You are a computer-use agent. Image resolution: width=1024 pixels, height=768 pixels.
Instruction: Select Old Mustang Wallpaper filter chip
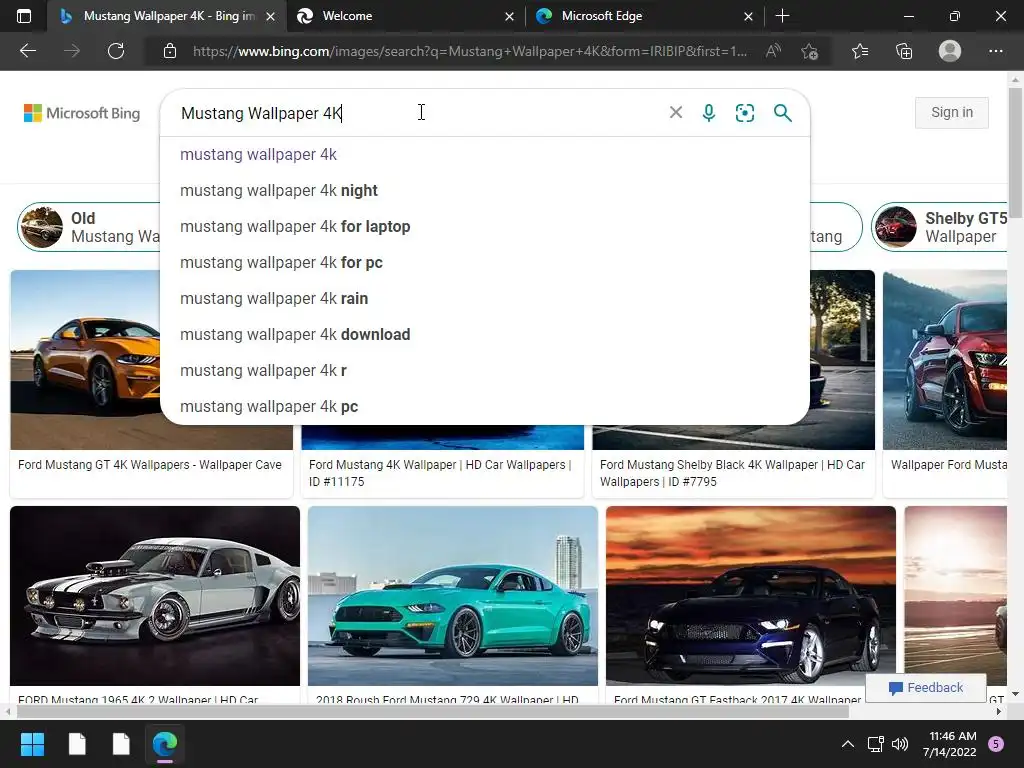point(89,227)
